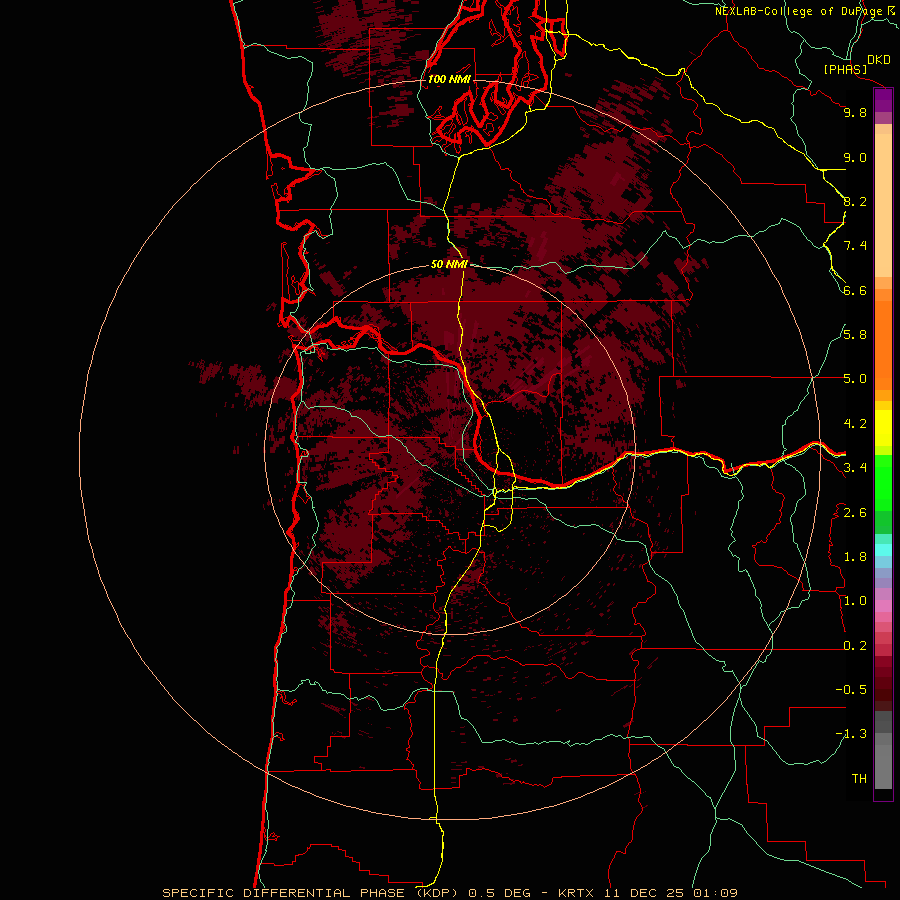Click the 0.5 DEG elevation angle text
The image size is (900, 900).
coord(501,893)
